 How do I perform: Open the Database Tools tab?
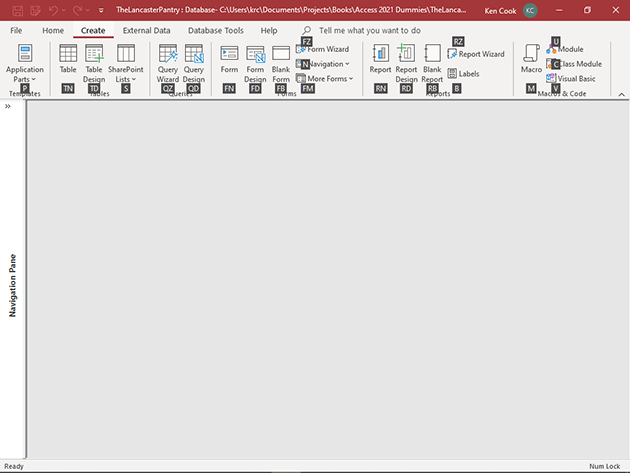click(x=215, y=31)
